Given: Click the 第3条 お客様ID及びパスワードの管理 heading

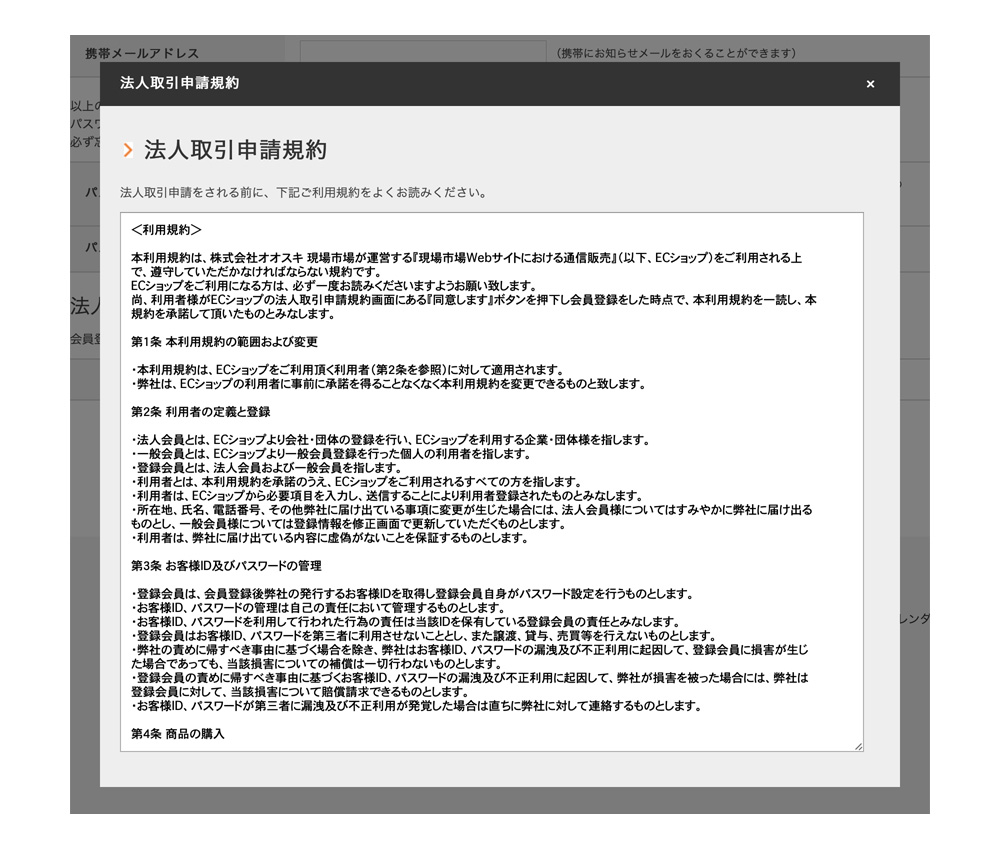Looking at the screenshot, I should tap(226, 566).
